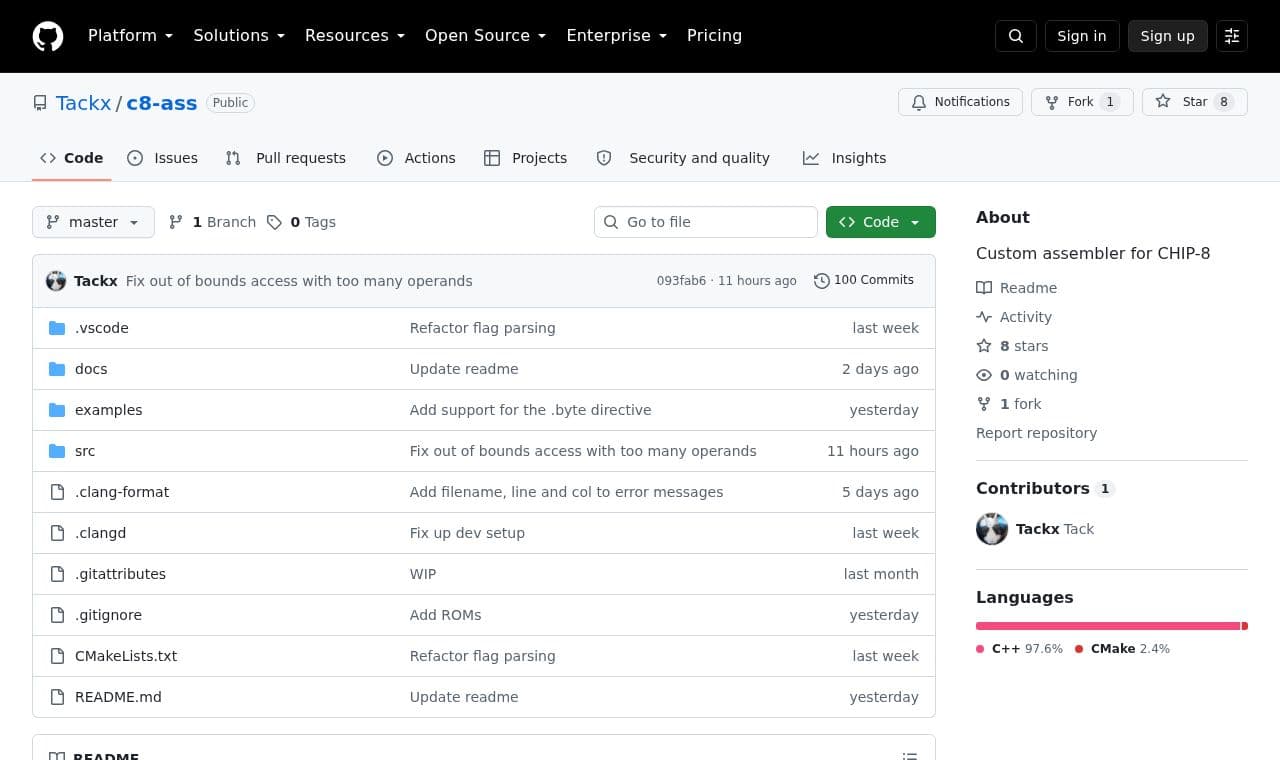Open the Security and quality tab

click(684, 158)
